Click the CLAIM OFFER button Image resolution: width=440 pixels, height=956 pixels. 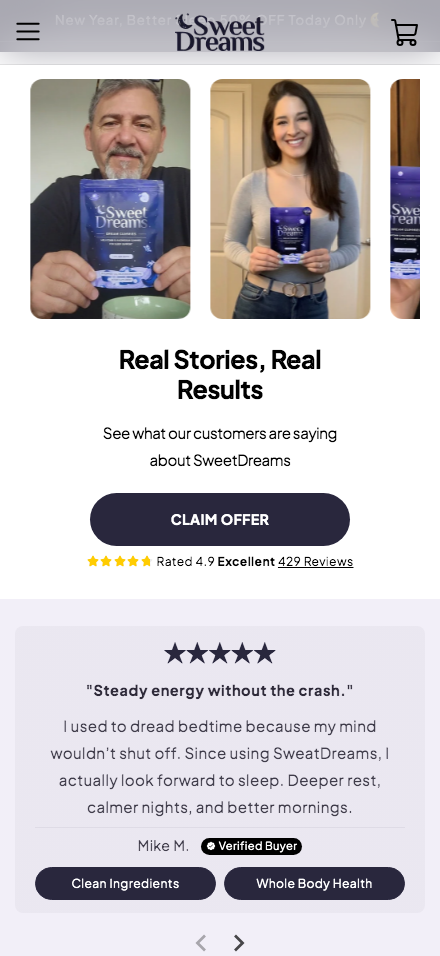[220, 519]
